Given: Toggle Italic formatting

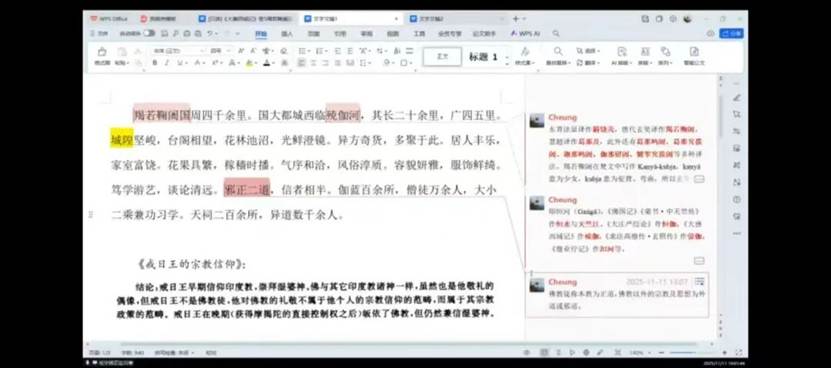Looking at the screenshot, I should 166,63.
